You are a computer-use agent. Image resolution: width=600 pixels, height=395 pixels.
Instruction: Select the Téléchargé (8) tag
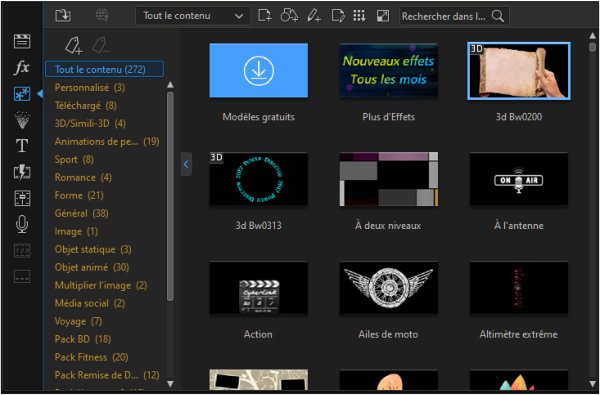click(x=85, y=105)
